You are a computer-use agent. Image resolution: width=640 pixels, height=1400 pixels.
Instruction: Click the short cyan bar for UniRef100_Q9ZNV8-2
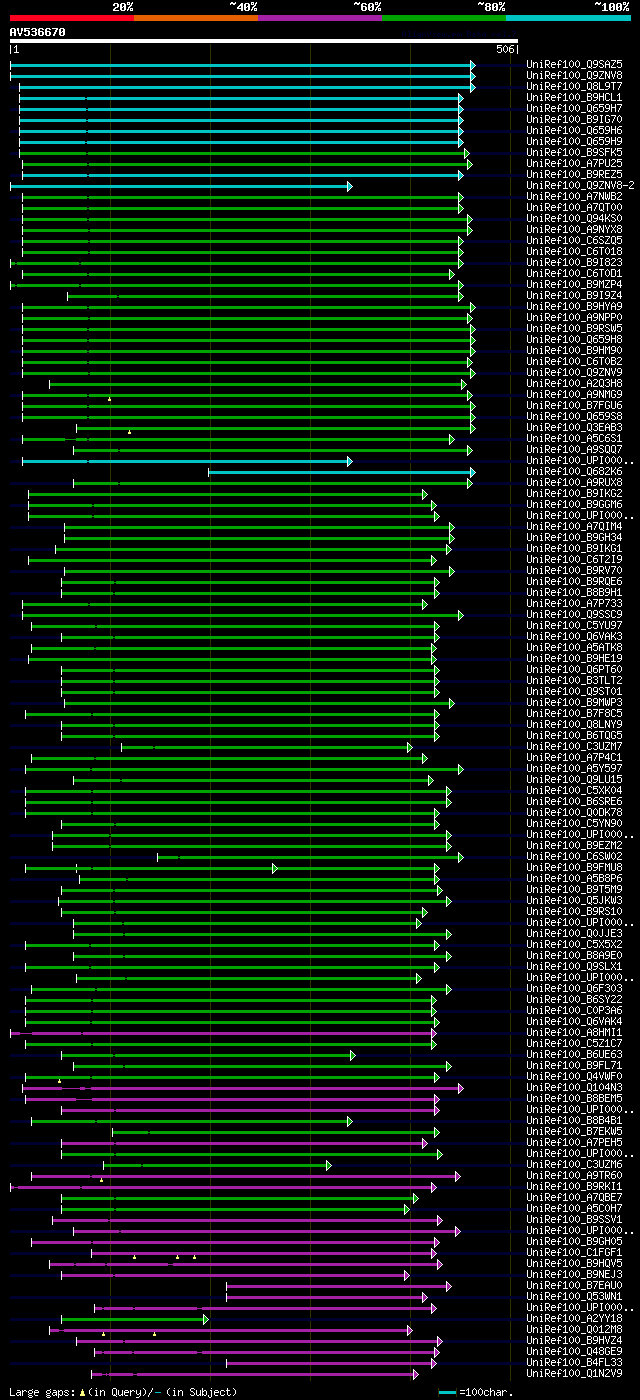(180, 186)
